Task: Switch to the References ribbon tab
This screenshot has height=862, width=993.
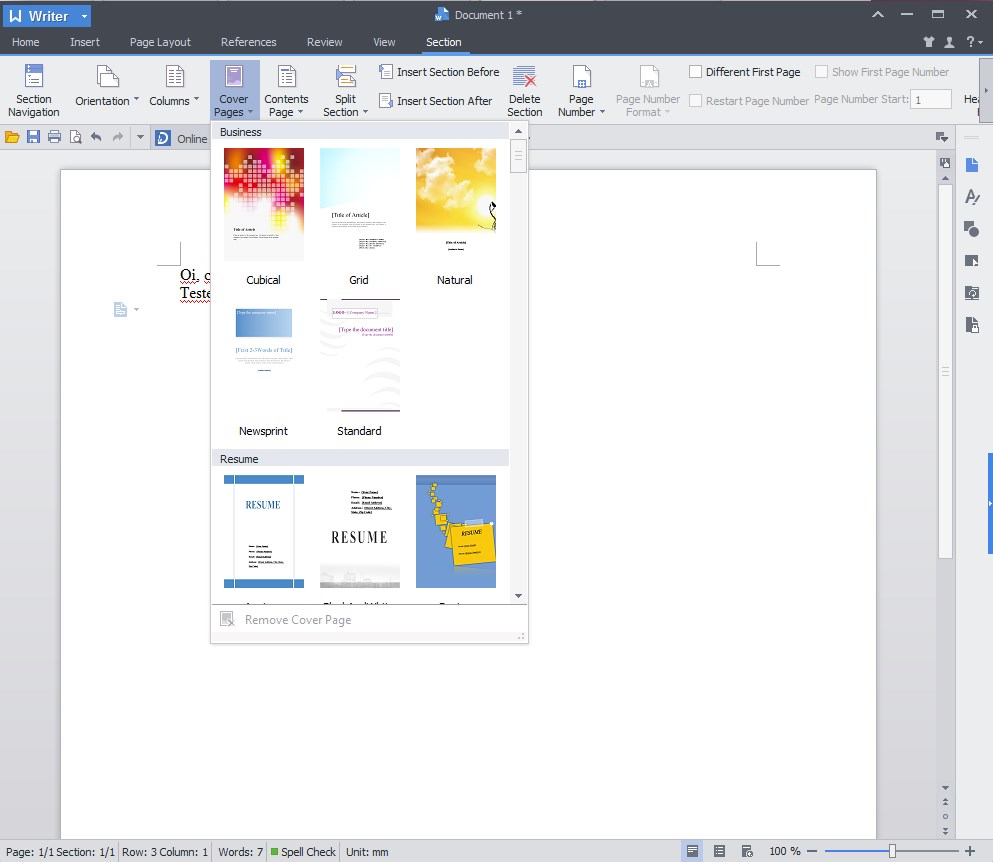Action: point(248,42)
